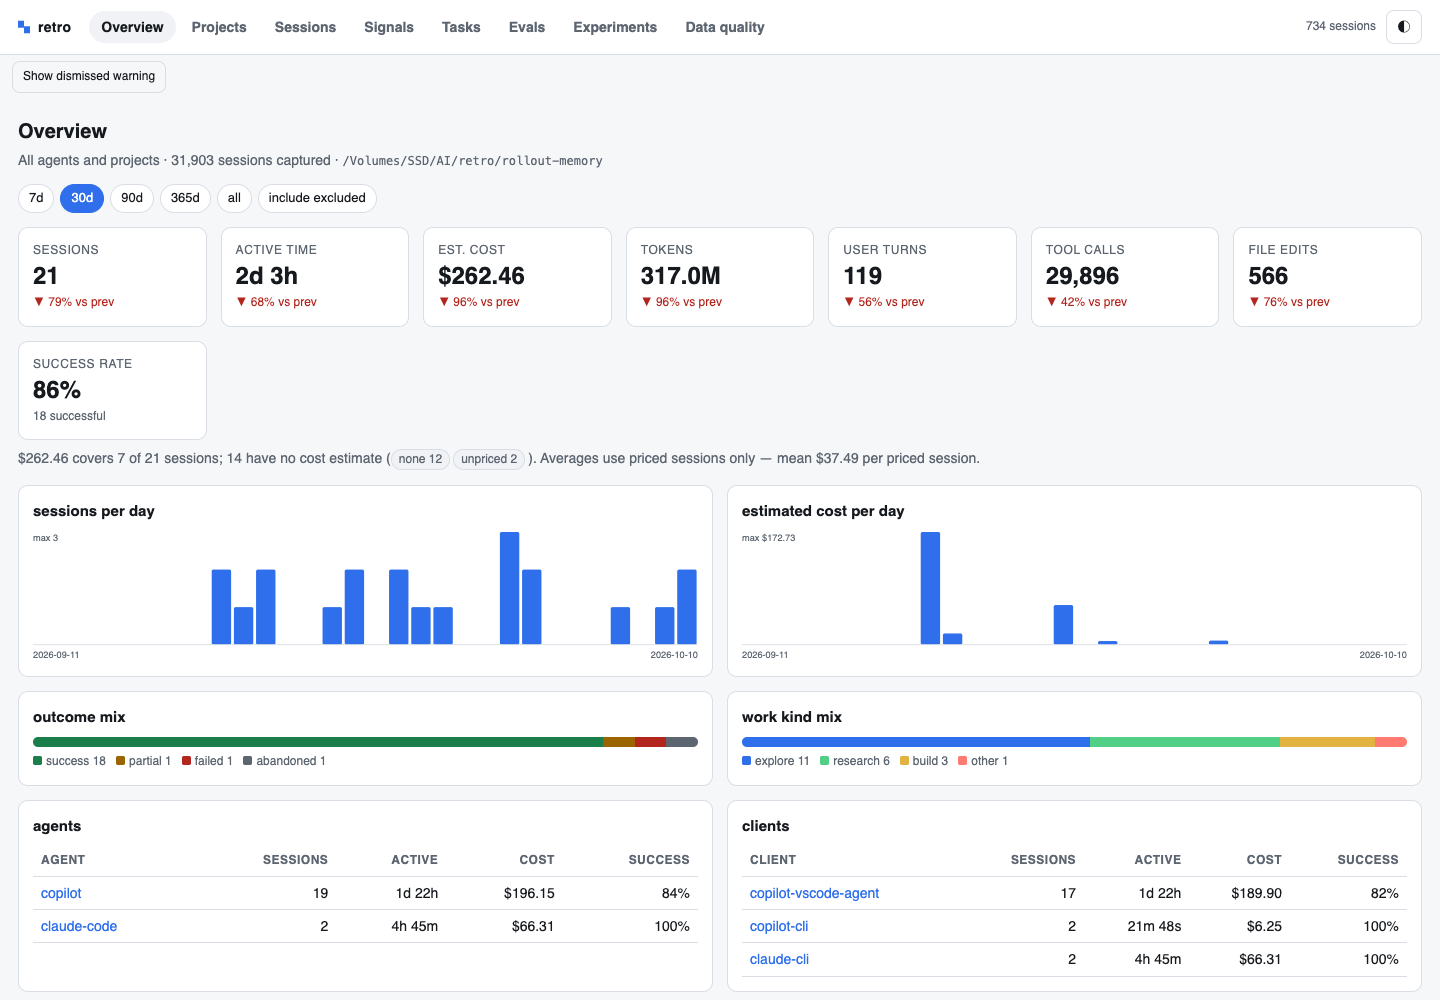Click the 'unpriced 2' chip
Screen dimensions: 1440x1000
(x=489, y=459)
